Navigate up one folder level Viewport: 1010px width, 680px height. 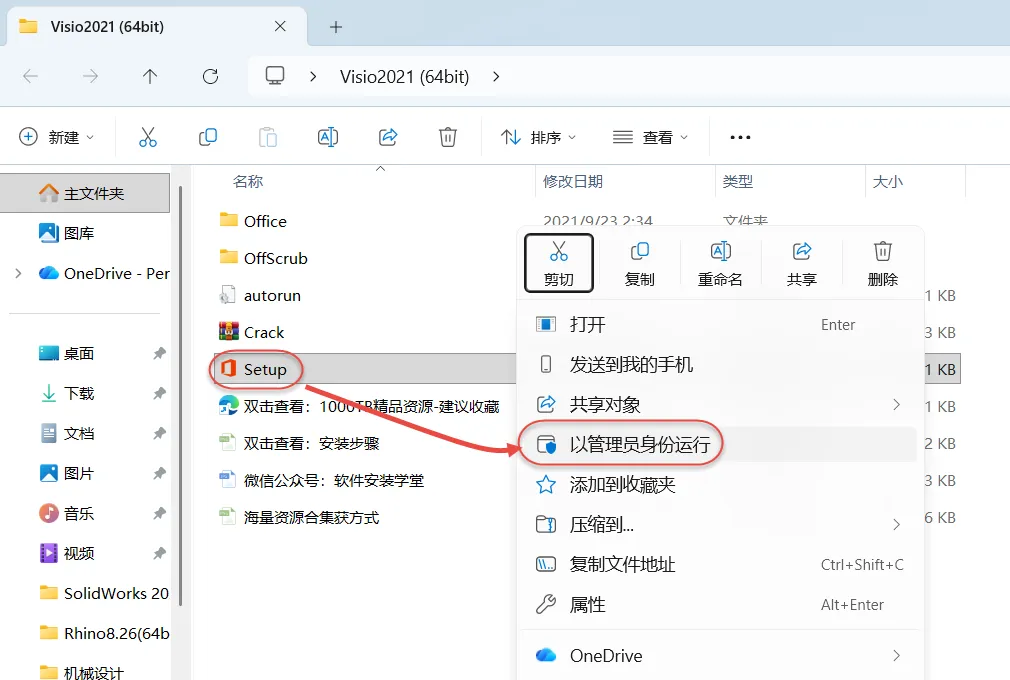(150, 77)
